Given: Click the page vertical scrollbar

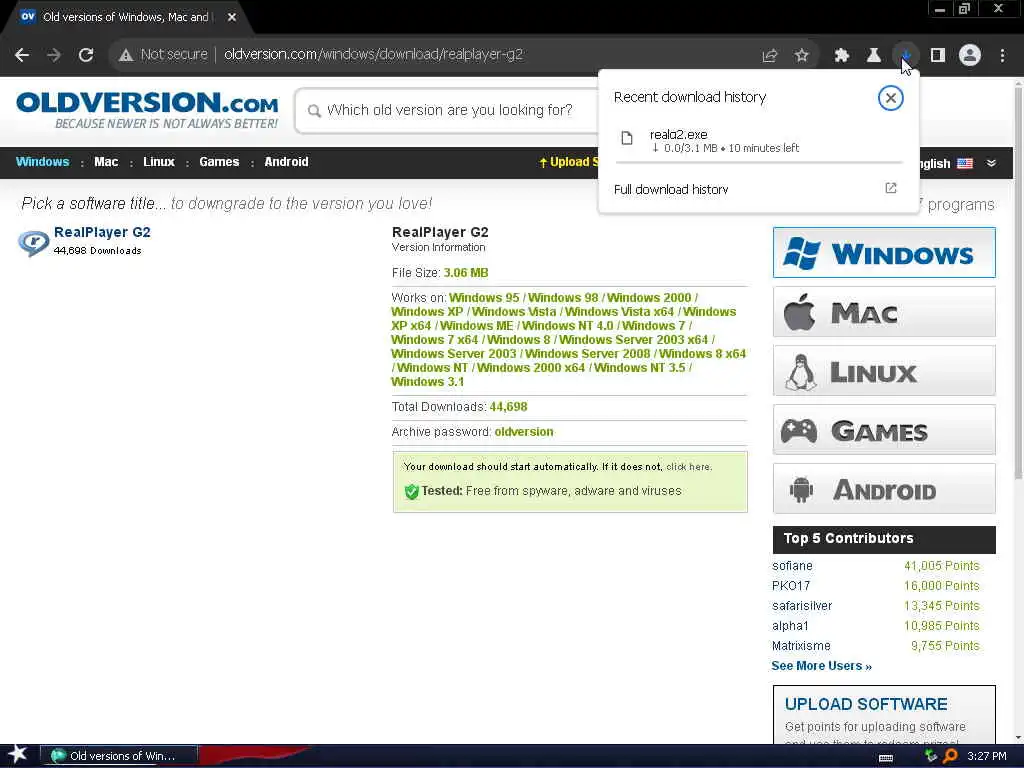Looking at the screenshot, I should point(1017,281).
